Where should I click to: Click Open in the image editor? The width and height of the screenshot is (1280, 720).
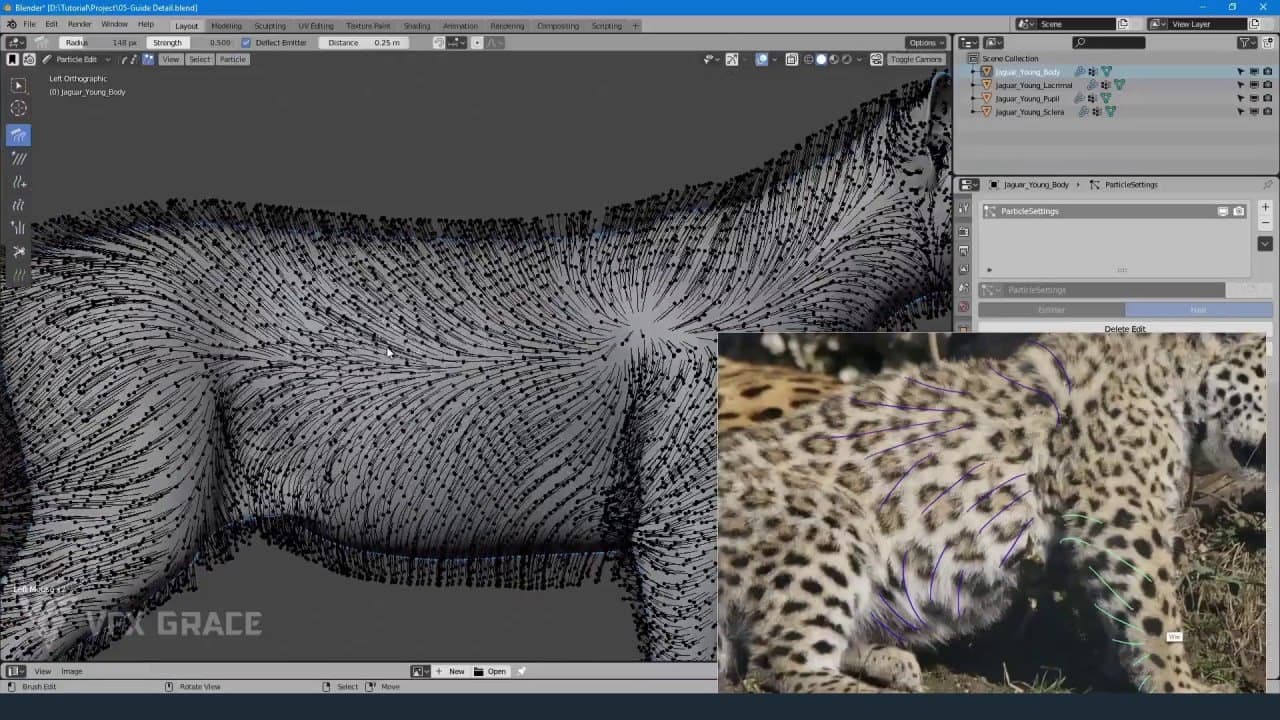tap(490, 671)
